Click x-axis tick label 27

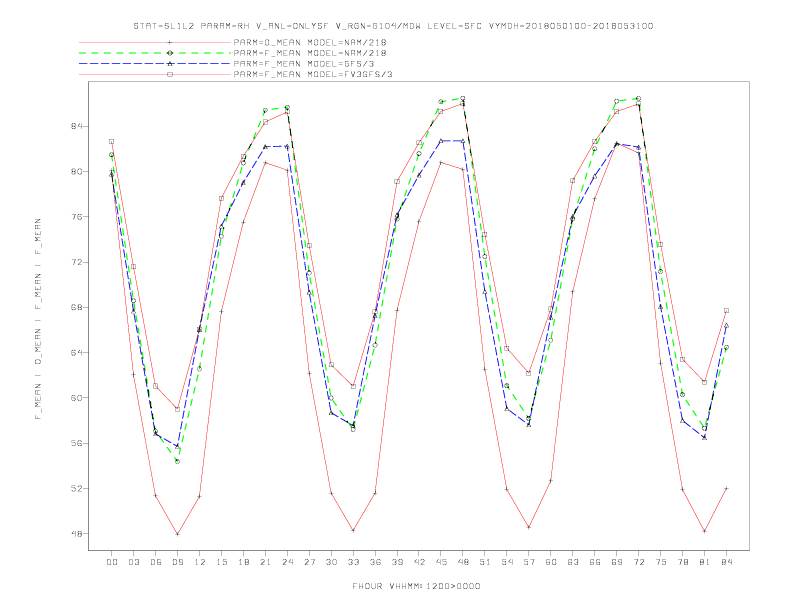[x=309, y=562]
